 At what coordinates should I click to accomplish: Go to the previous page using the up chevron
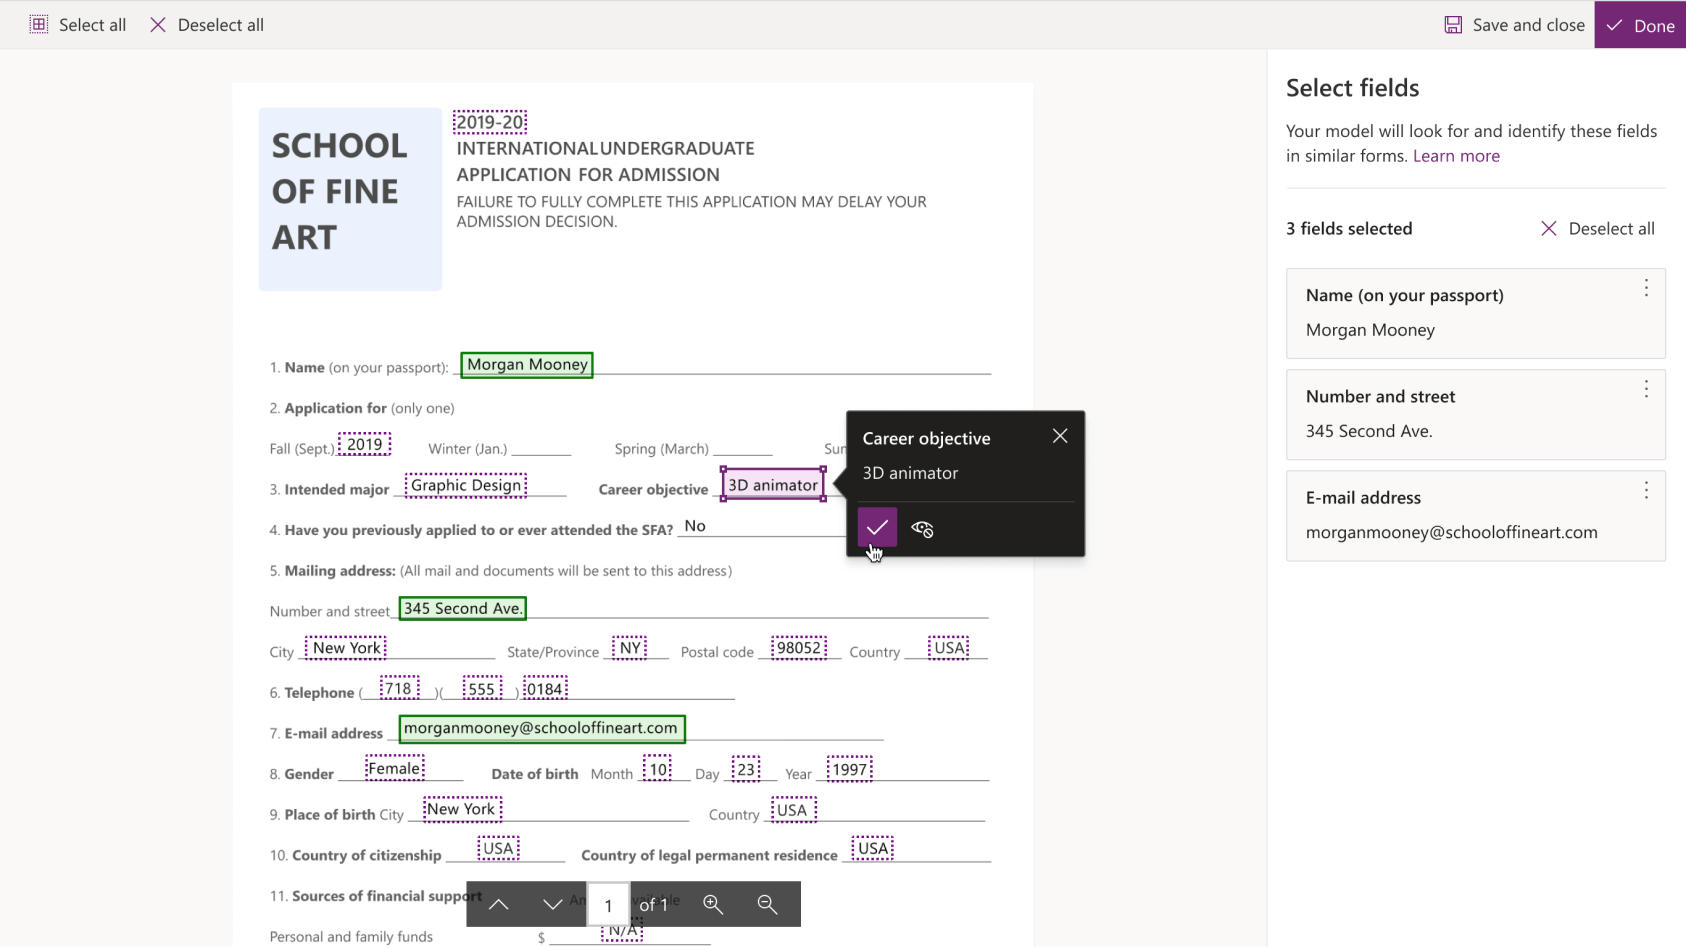pos(498,904)
